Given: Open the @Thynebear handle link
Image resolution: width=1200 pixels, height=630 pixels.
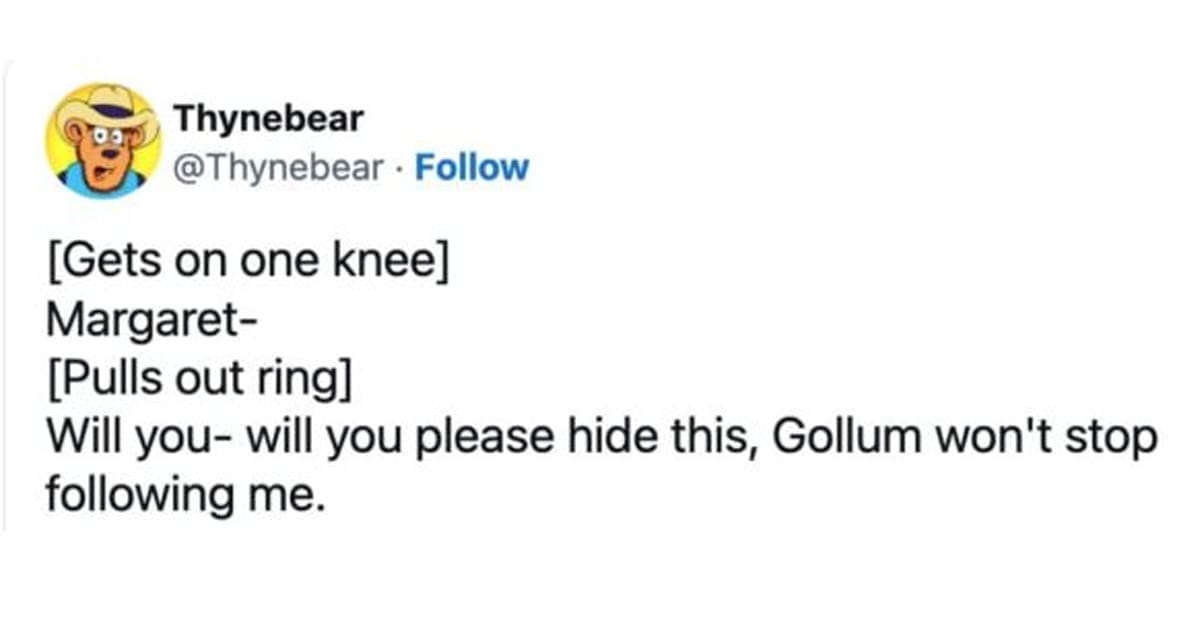Looking at the screenshot, I should (279, 167).
